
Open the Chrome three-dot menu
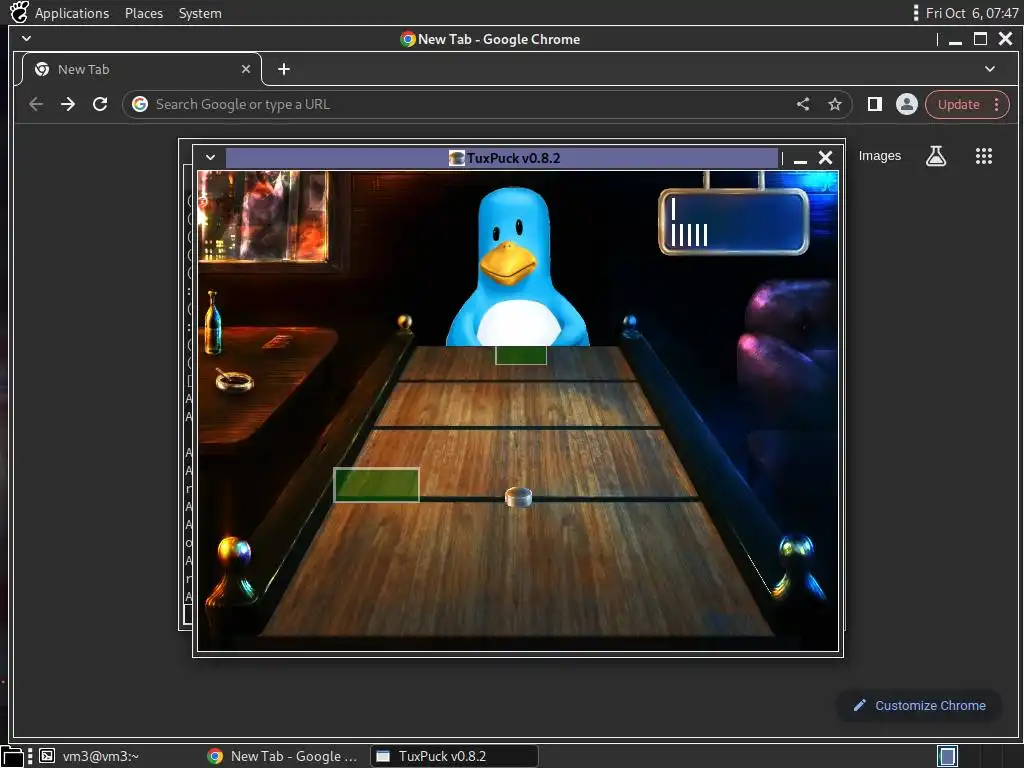point(997,104)
